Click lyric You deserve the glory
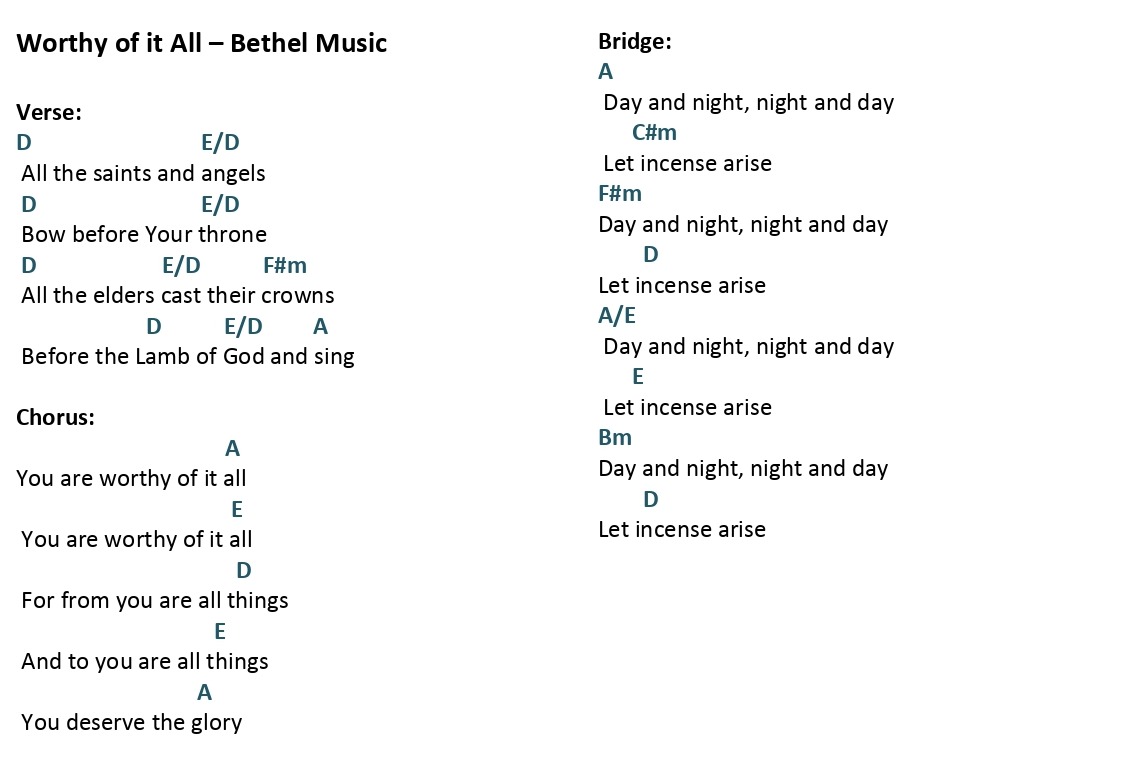 [132, 722]
